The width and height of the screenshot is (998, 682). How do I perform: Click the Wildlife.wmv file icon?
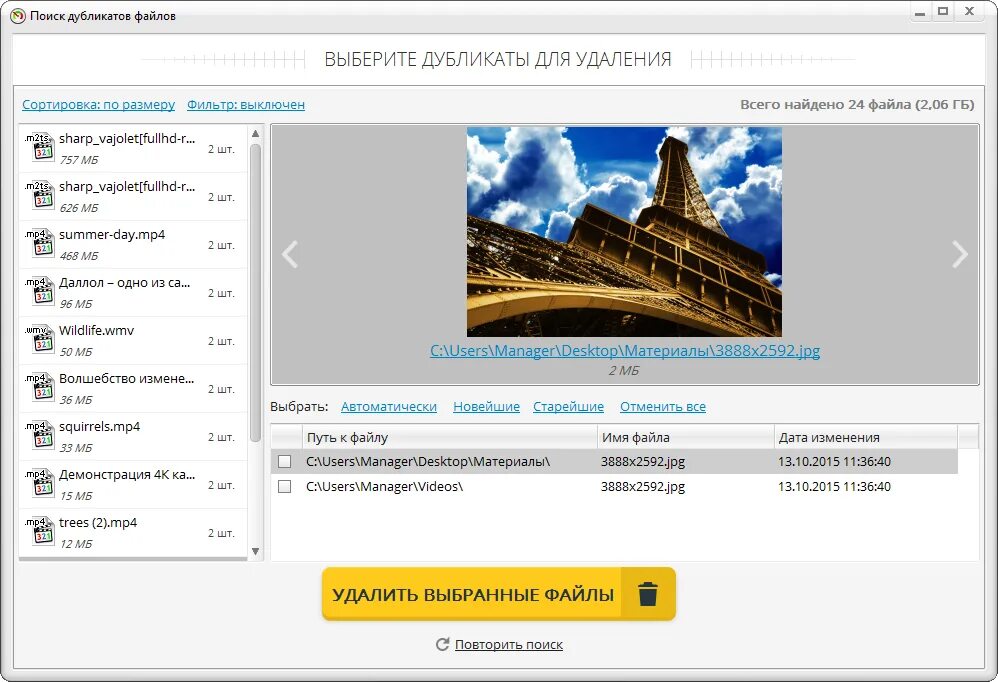click(x=40, y=340)
